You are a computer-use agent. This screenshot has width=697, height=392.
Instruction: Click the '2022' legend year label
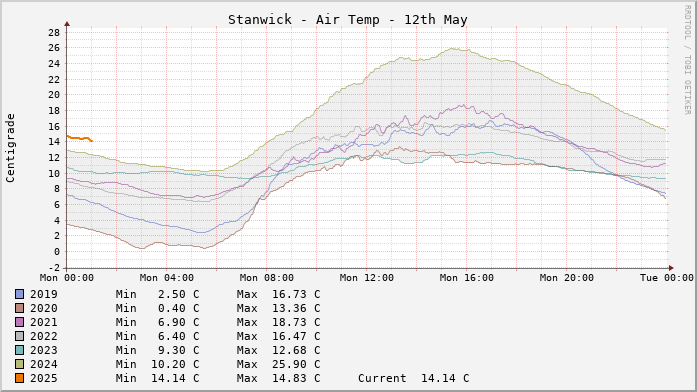[44, 336]
